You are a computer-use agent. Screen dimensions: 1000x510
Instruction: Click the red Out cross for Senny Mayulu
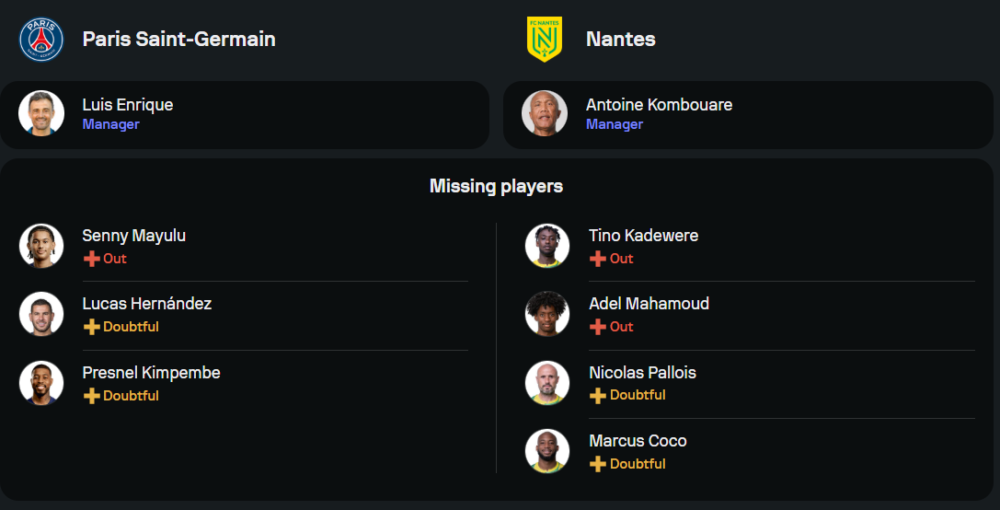tap(92, 259)
